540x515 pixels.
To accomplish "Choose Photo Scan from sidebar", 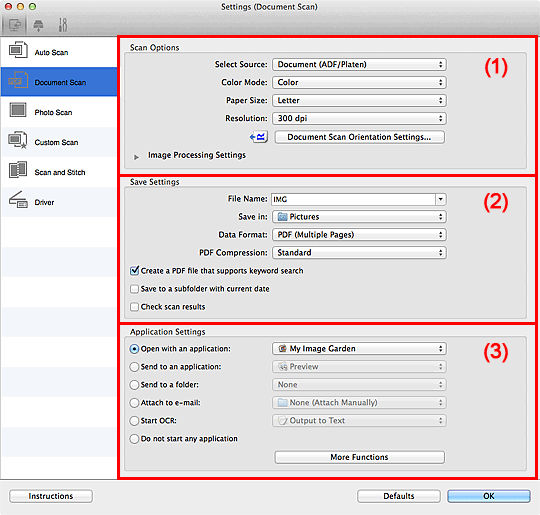I will click(x=59, y=112).
